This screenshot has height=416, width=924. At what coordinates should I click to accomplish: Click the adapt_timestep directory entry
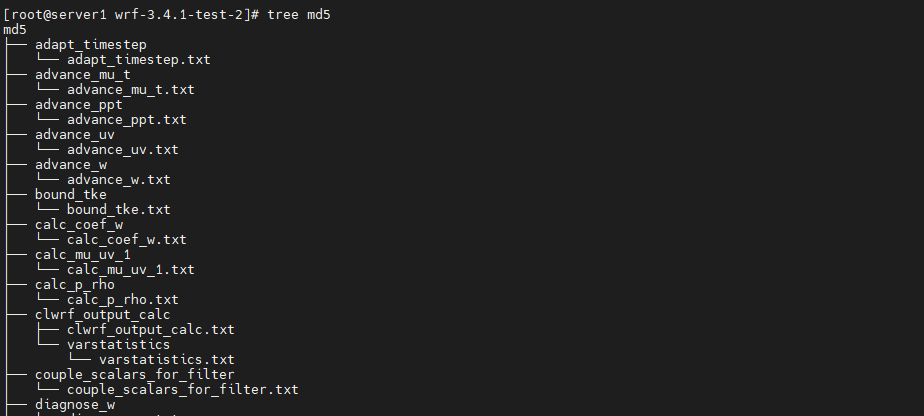pyautogui.click(x=91, y=45)
